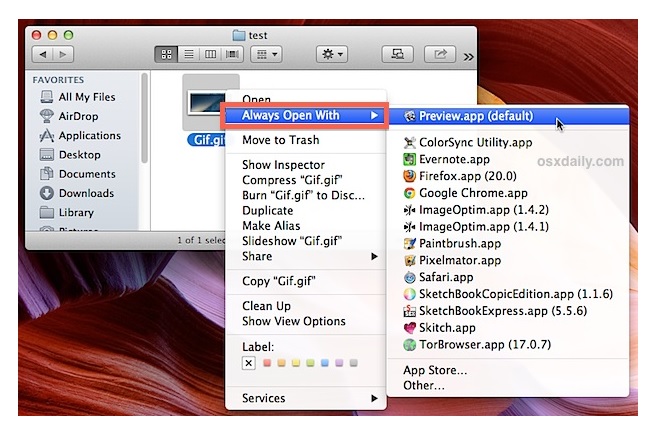The height and width of the screenshot is (432, 658).
Task: Click the screen sharing toolbar icon
Action: 397,54
